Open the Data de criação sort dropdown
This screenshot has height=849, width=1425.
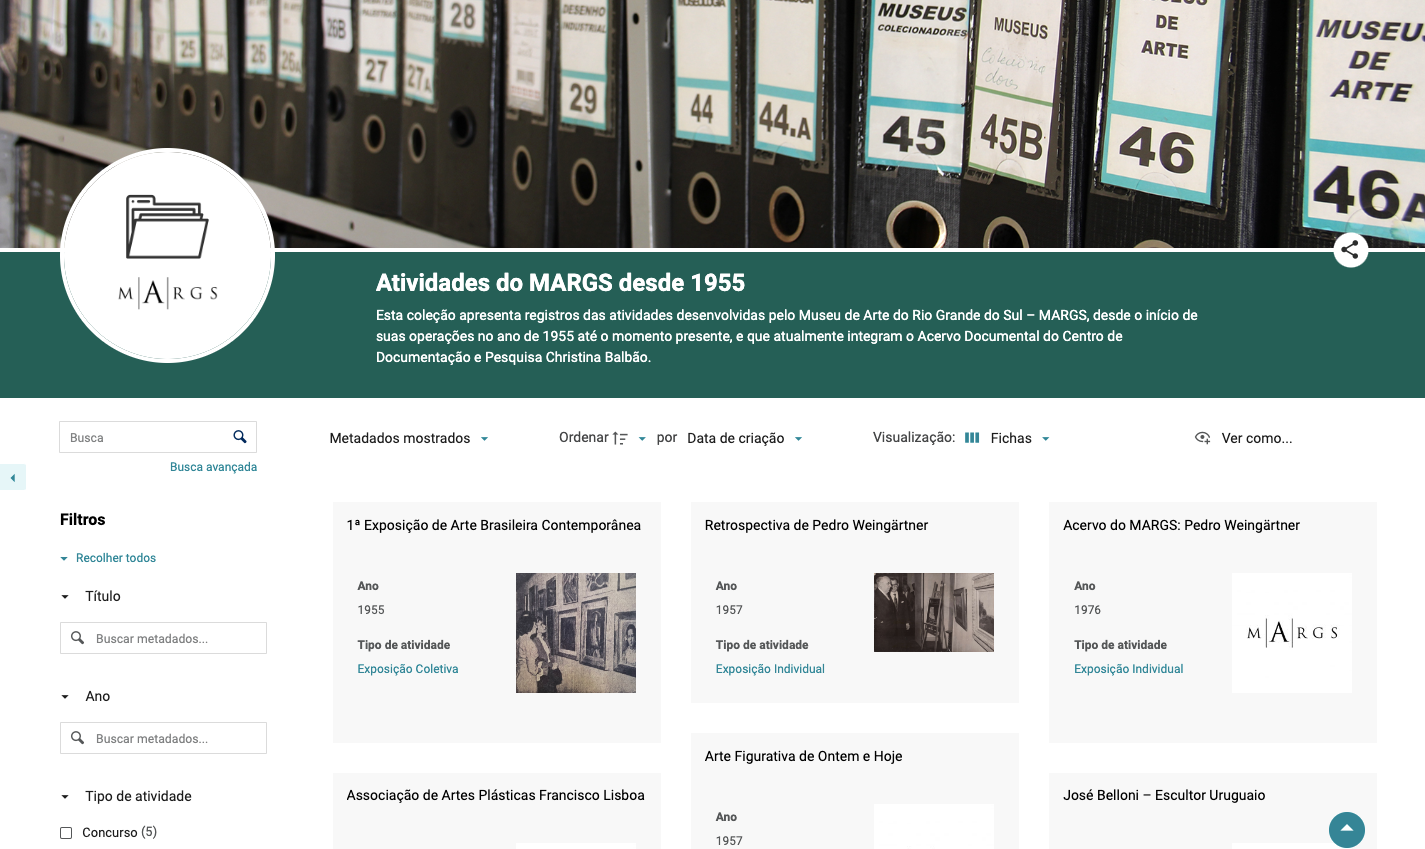[x=745, y=438]
